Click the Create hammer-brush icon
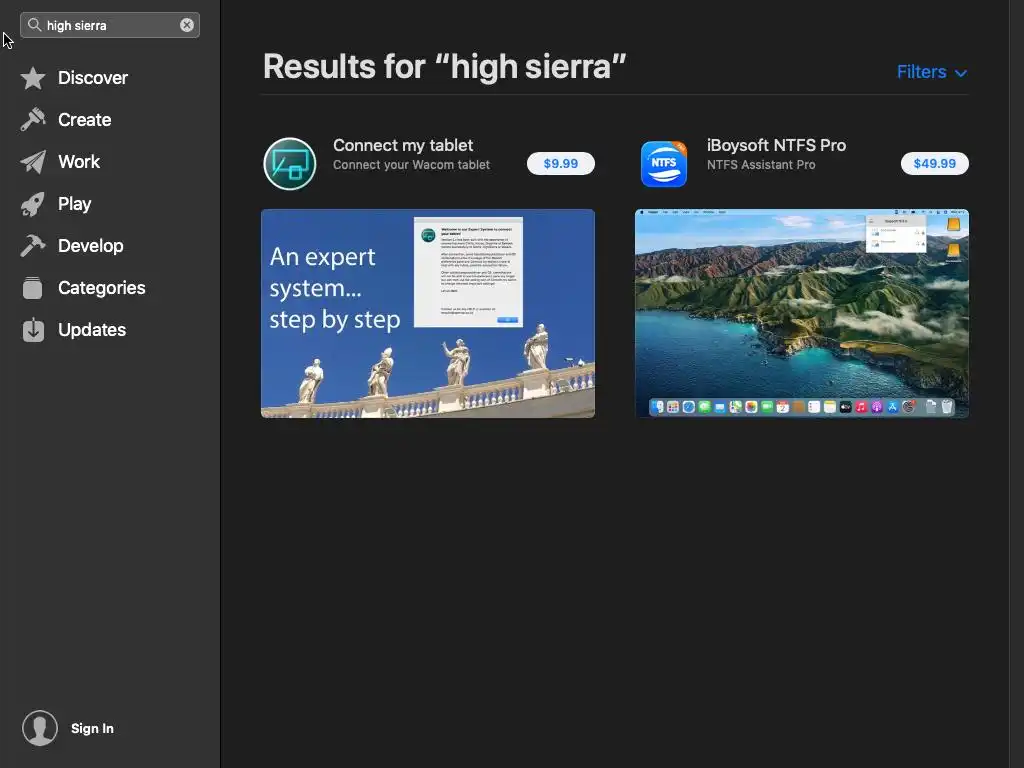1024x768 pixels. coord(33,120)
